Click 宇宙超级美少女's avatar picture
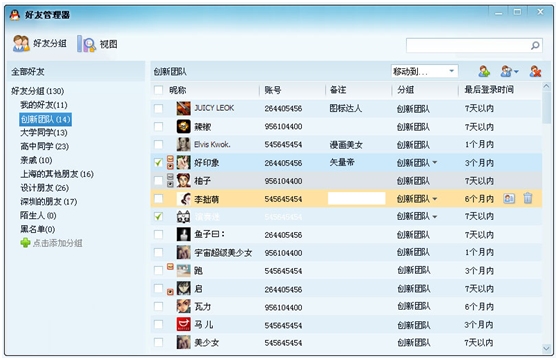558x360 pixels. click(x=184, y=253)
